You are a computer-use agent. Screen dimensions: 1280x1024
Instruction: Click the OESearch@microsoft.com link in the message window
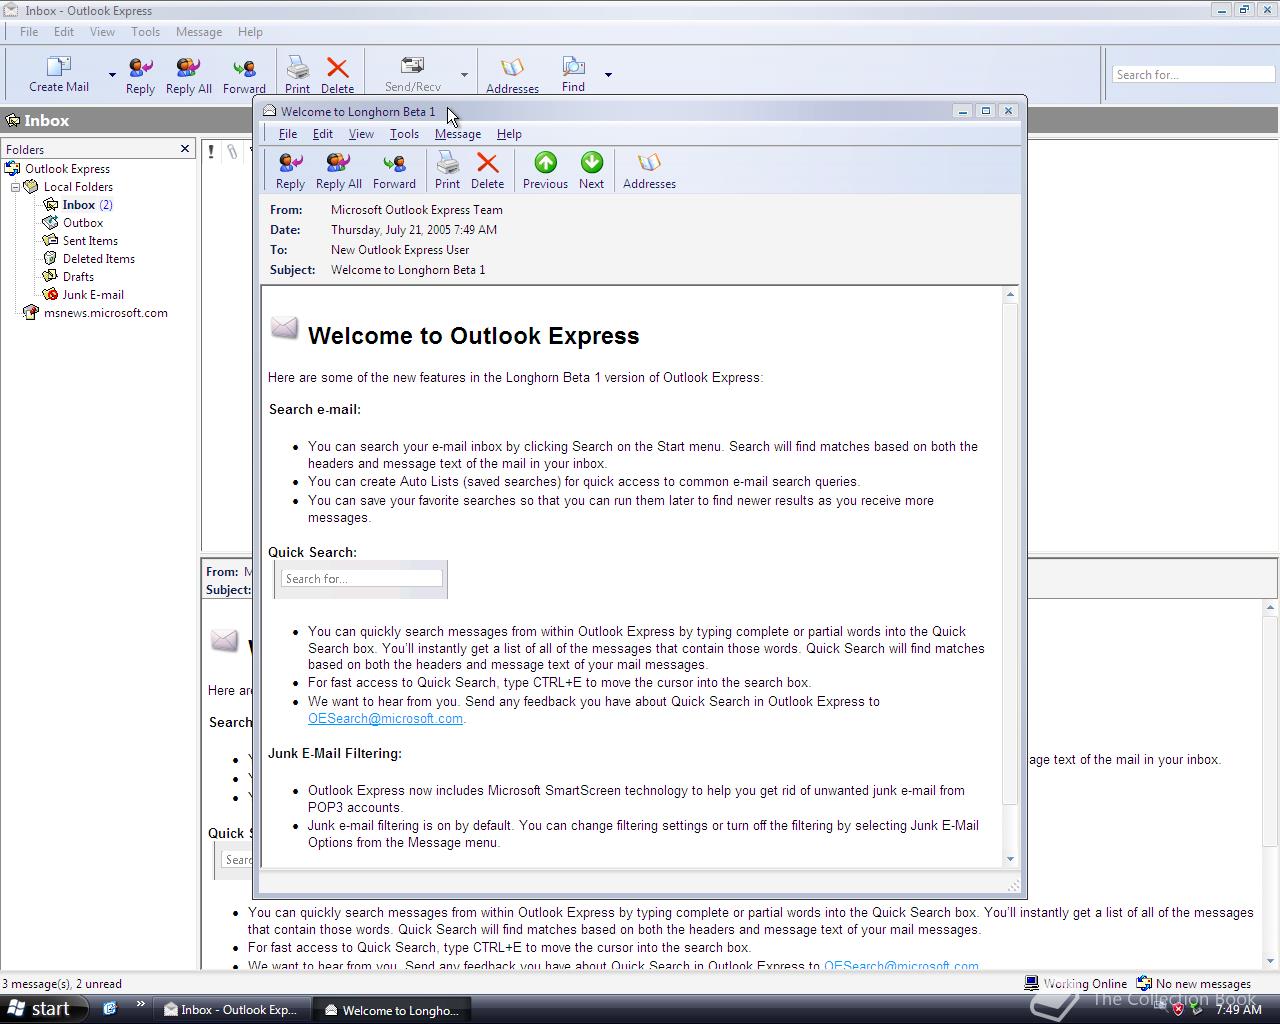click(x=385, y=718)
